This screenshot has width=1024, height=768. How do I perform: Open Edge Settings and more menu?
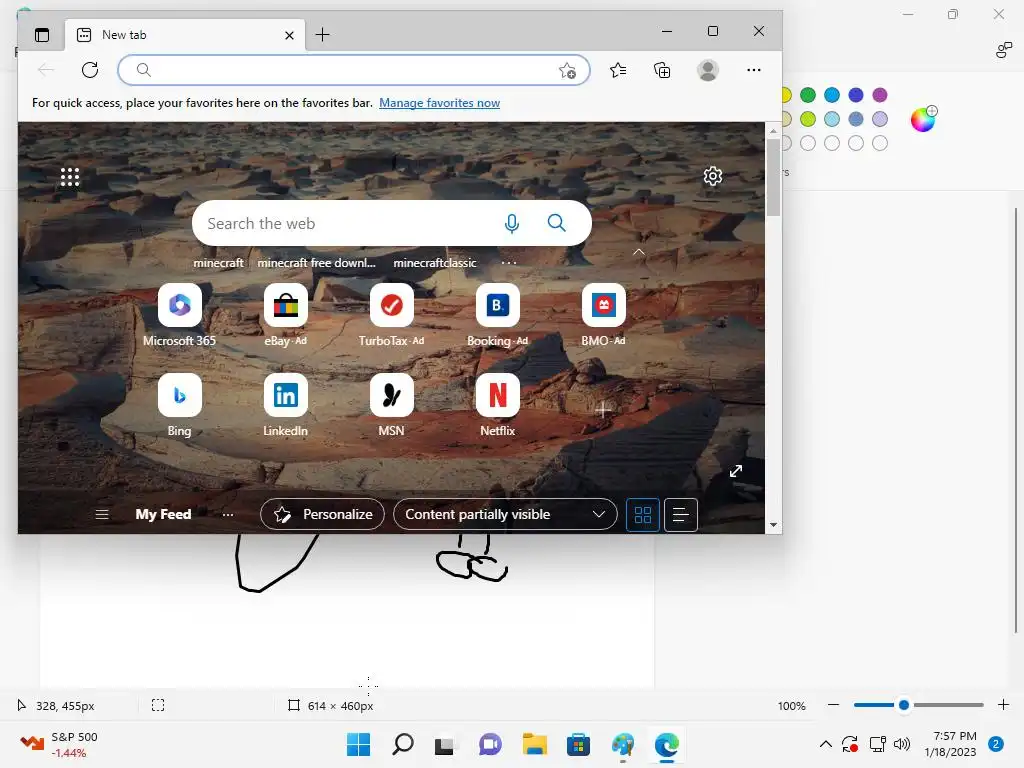tap(754, 70)
